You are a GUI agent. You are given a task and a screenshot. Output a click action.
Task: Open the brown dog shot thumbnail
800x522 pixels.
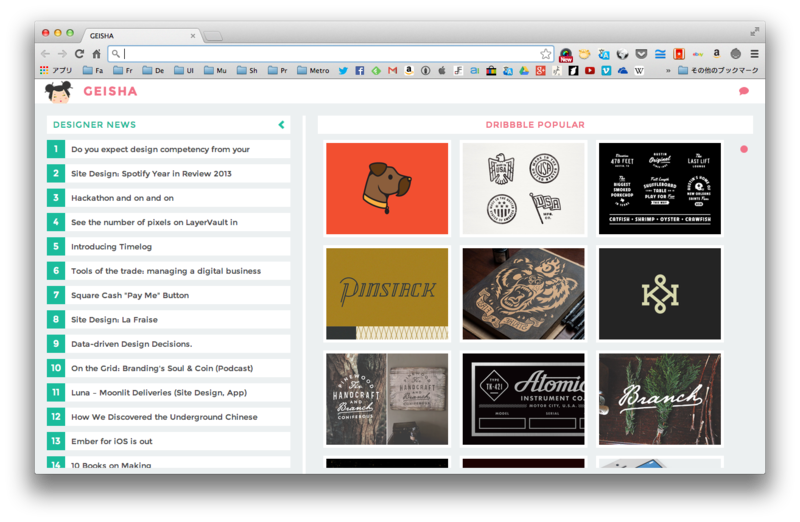(387, 188)
